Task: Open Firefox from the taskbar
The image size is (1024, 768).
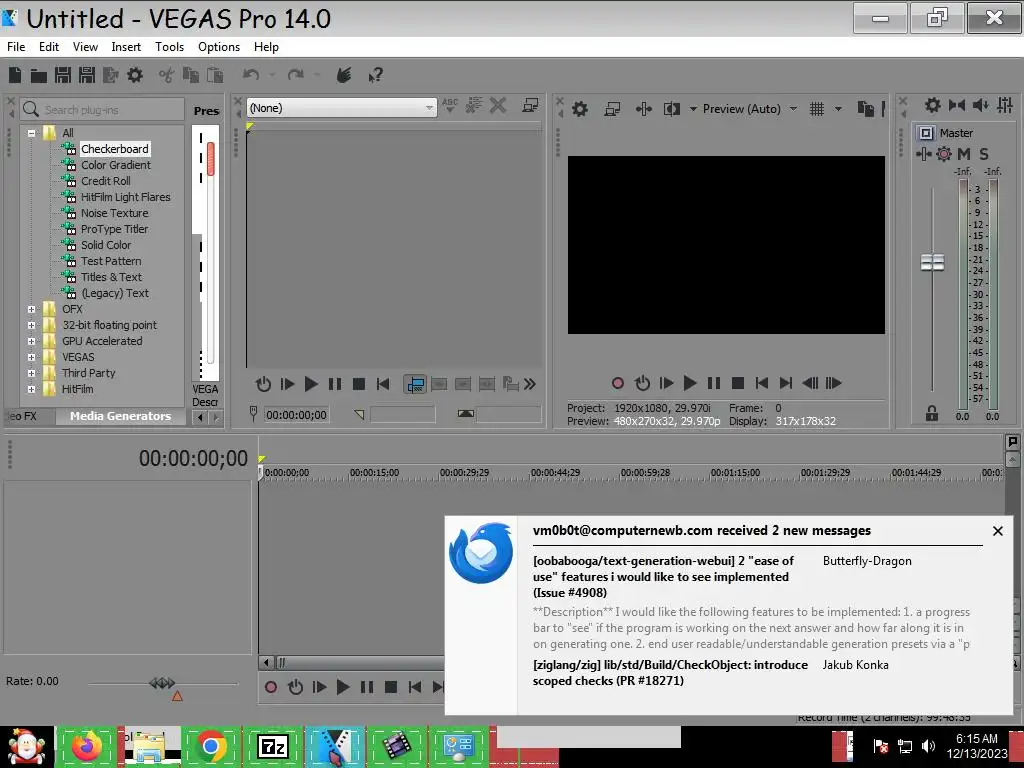Action: pyautogui.click(x=87, y=746)
